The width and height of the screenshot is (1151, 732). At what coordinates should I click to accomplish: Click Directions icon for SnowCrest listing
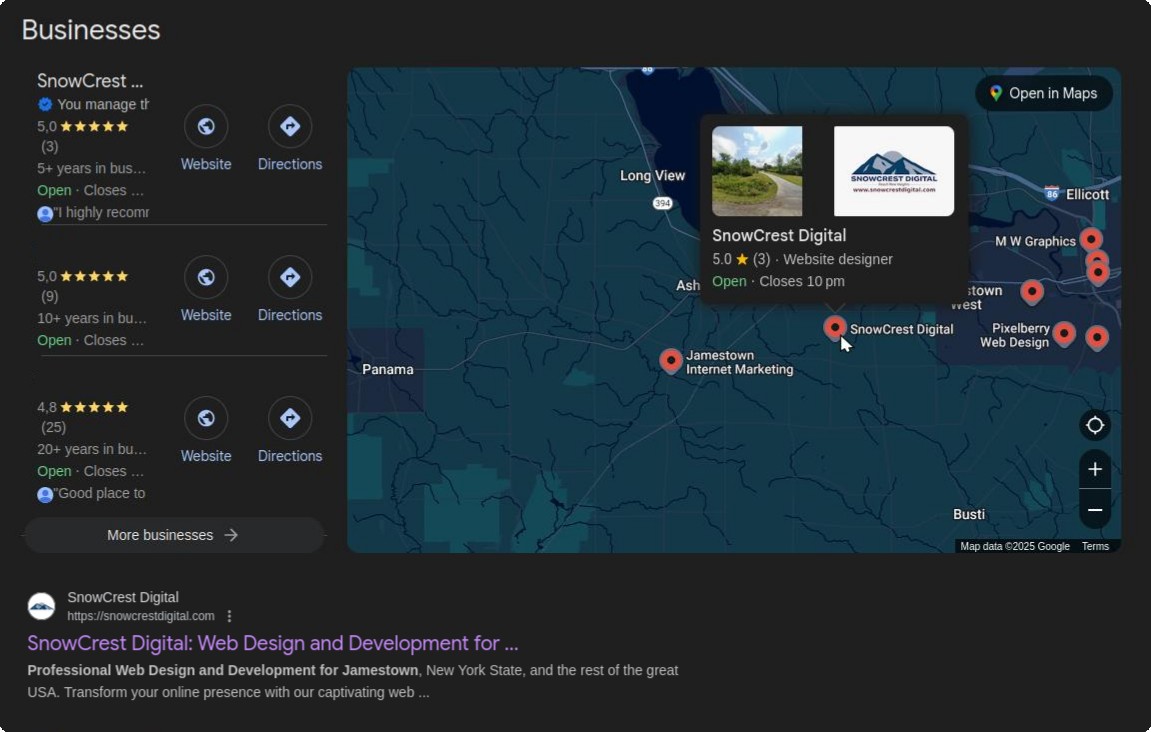290,127
